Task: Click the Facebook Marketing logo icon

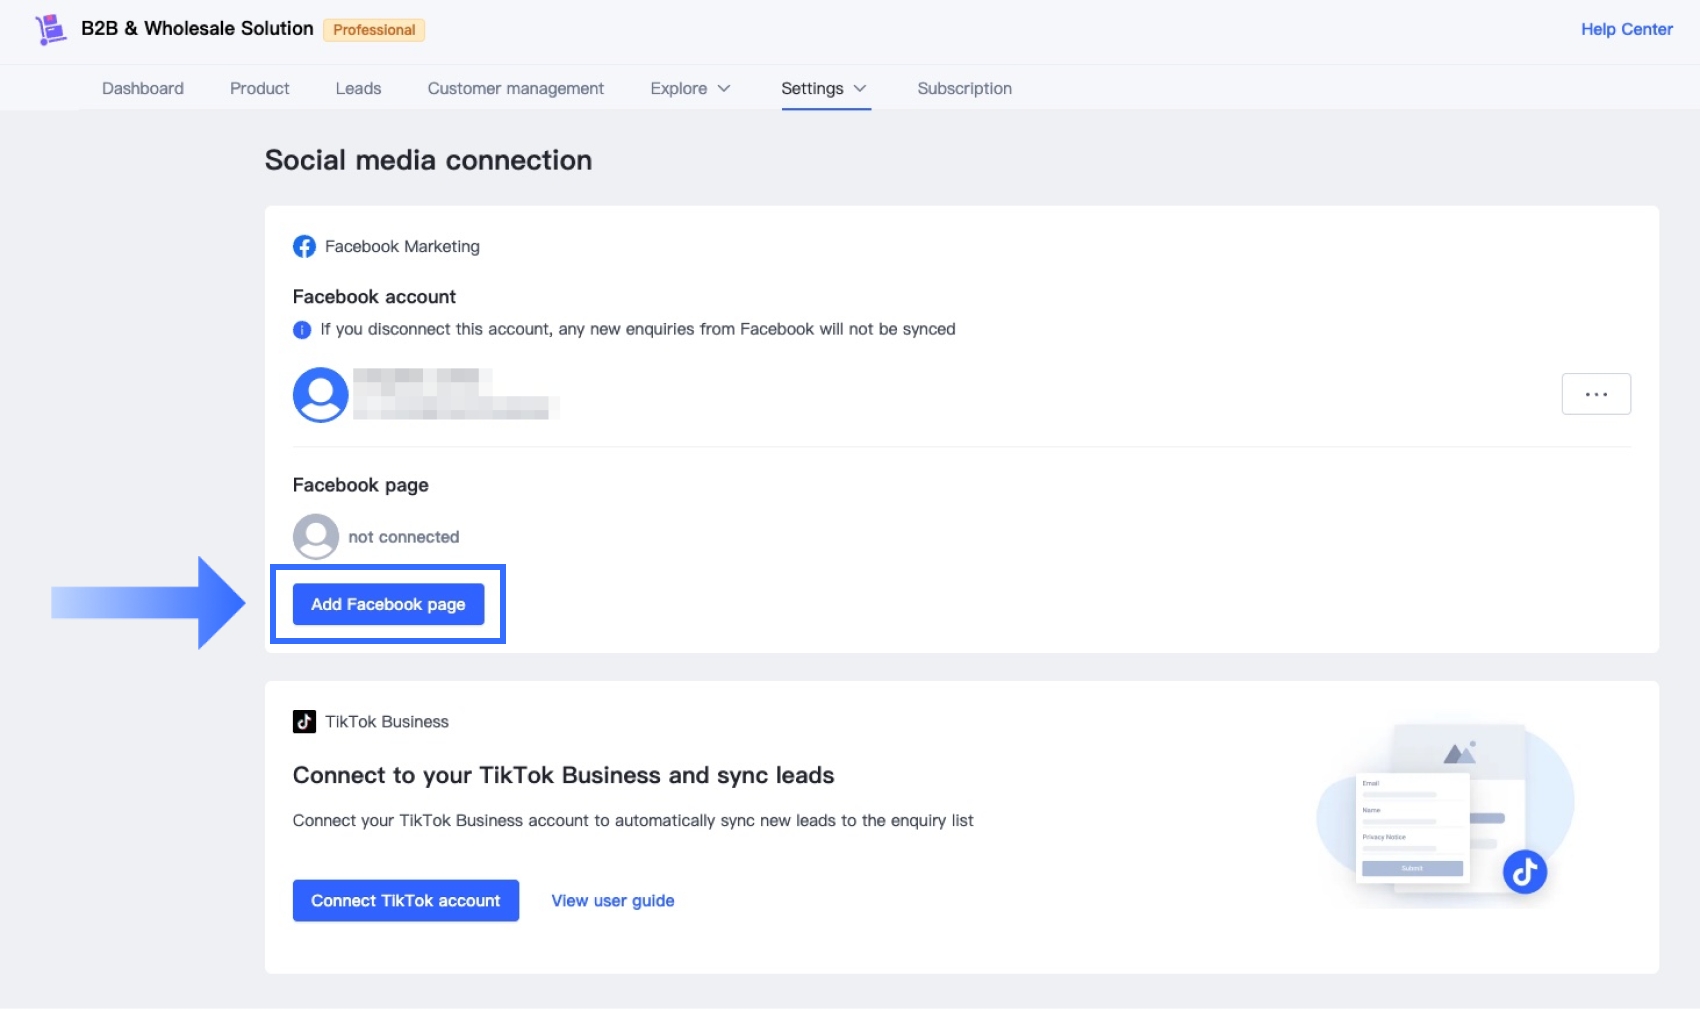Action: pyautogui.click(x=304, y=247)
